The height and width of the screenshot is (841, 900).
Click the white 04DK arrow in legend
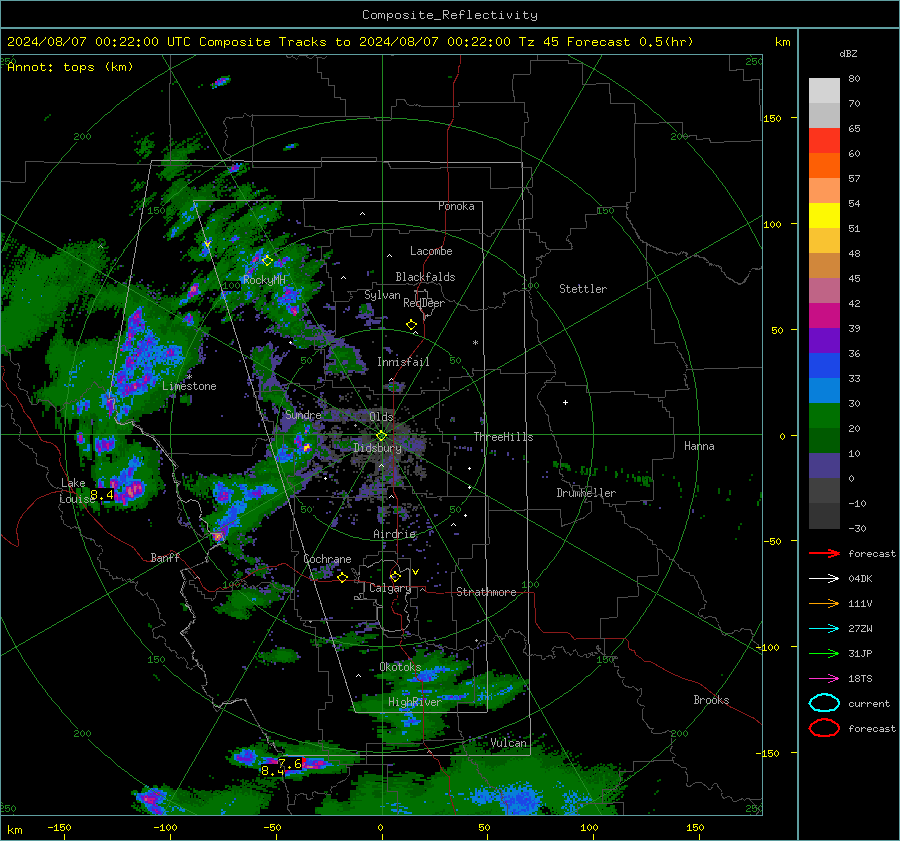(824, 579)
